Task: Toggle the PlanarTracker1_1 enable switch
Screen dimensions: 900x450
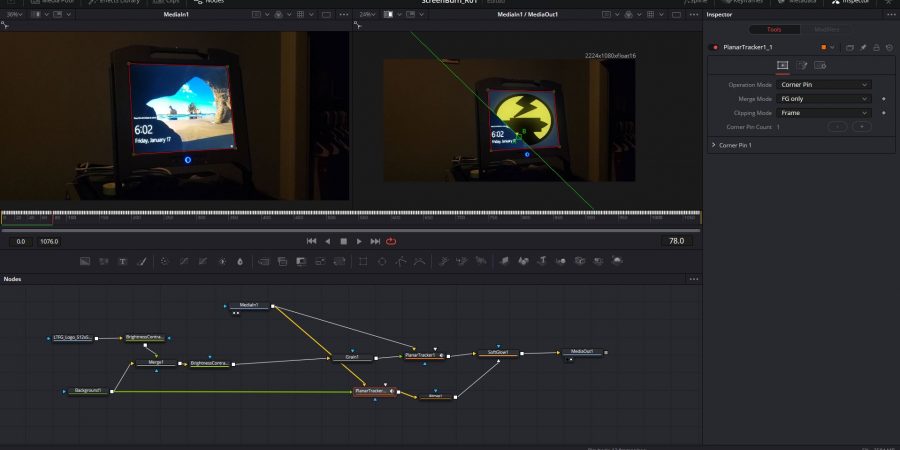Action: point(713,47)
